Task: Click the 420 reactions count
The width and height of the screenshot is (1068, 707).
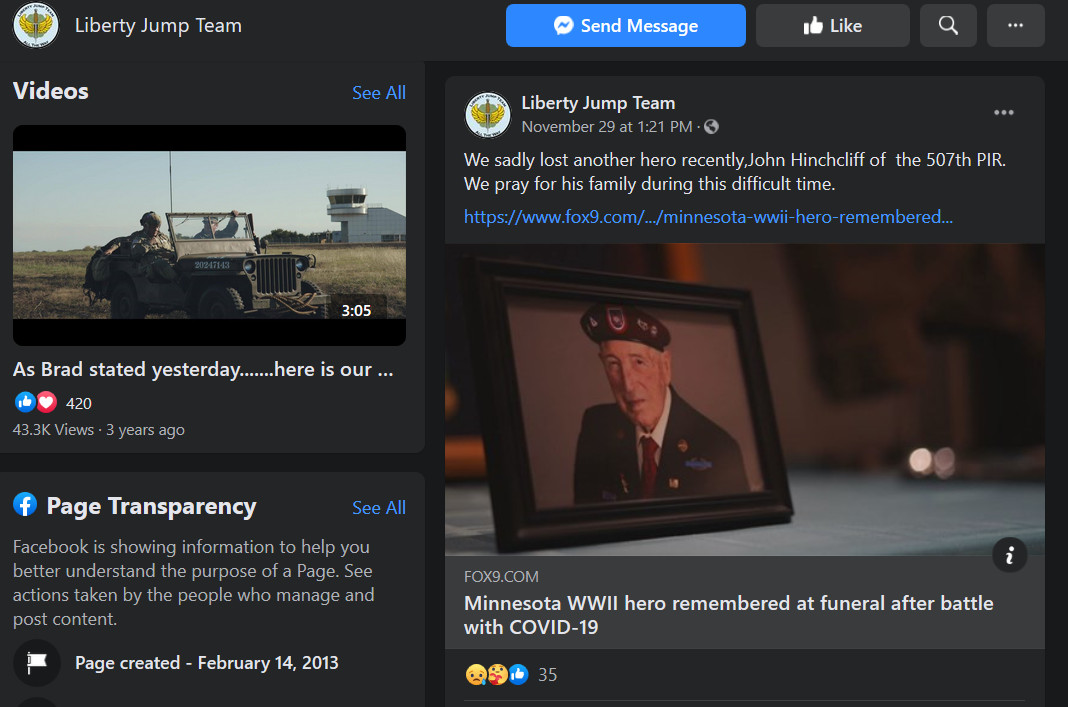Action: pyautogui.click(x=78, y=403)
